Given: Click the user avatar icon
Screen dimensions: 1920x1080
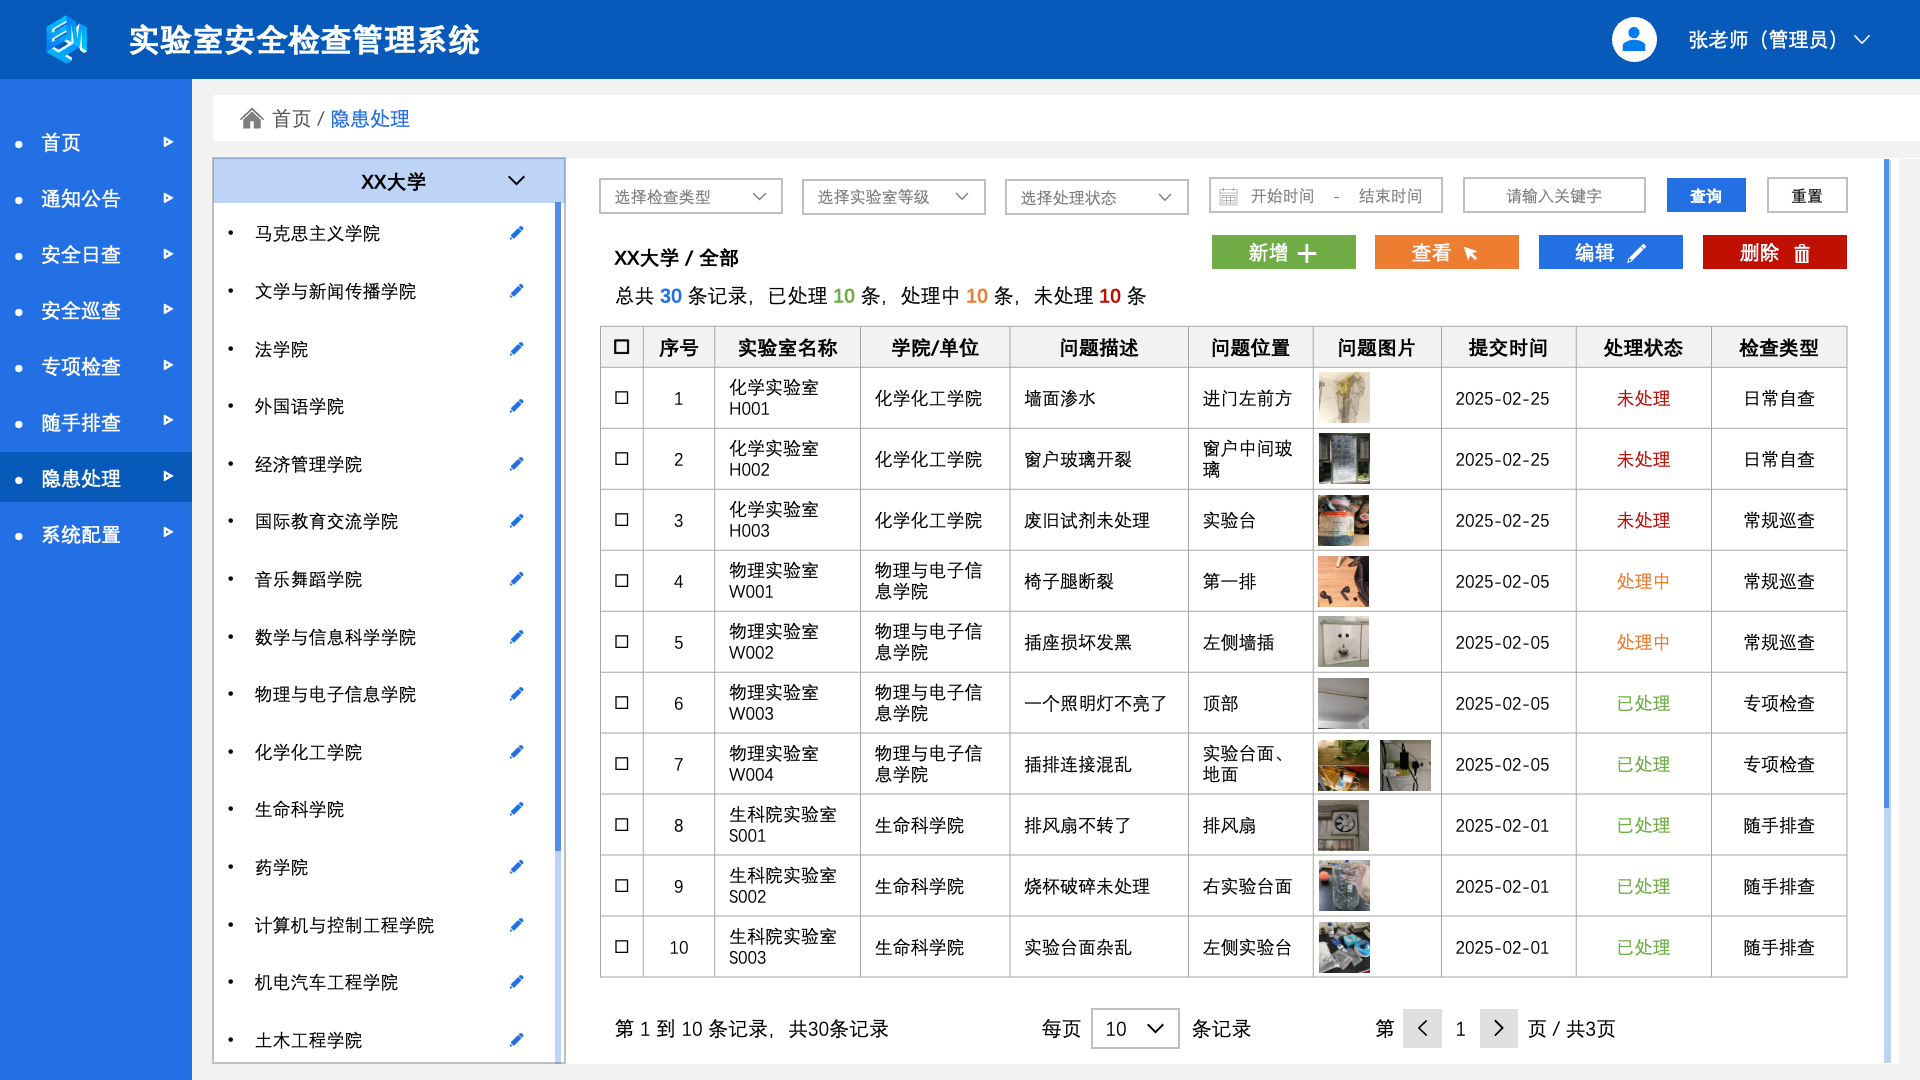Looking at the screenshot, I should pyautogui.click(x=1633, y=40).
